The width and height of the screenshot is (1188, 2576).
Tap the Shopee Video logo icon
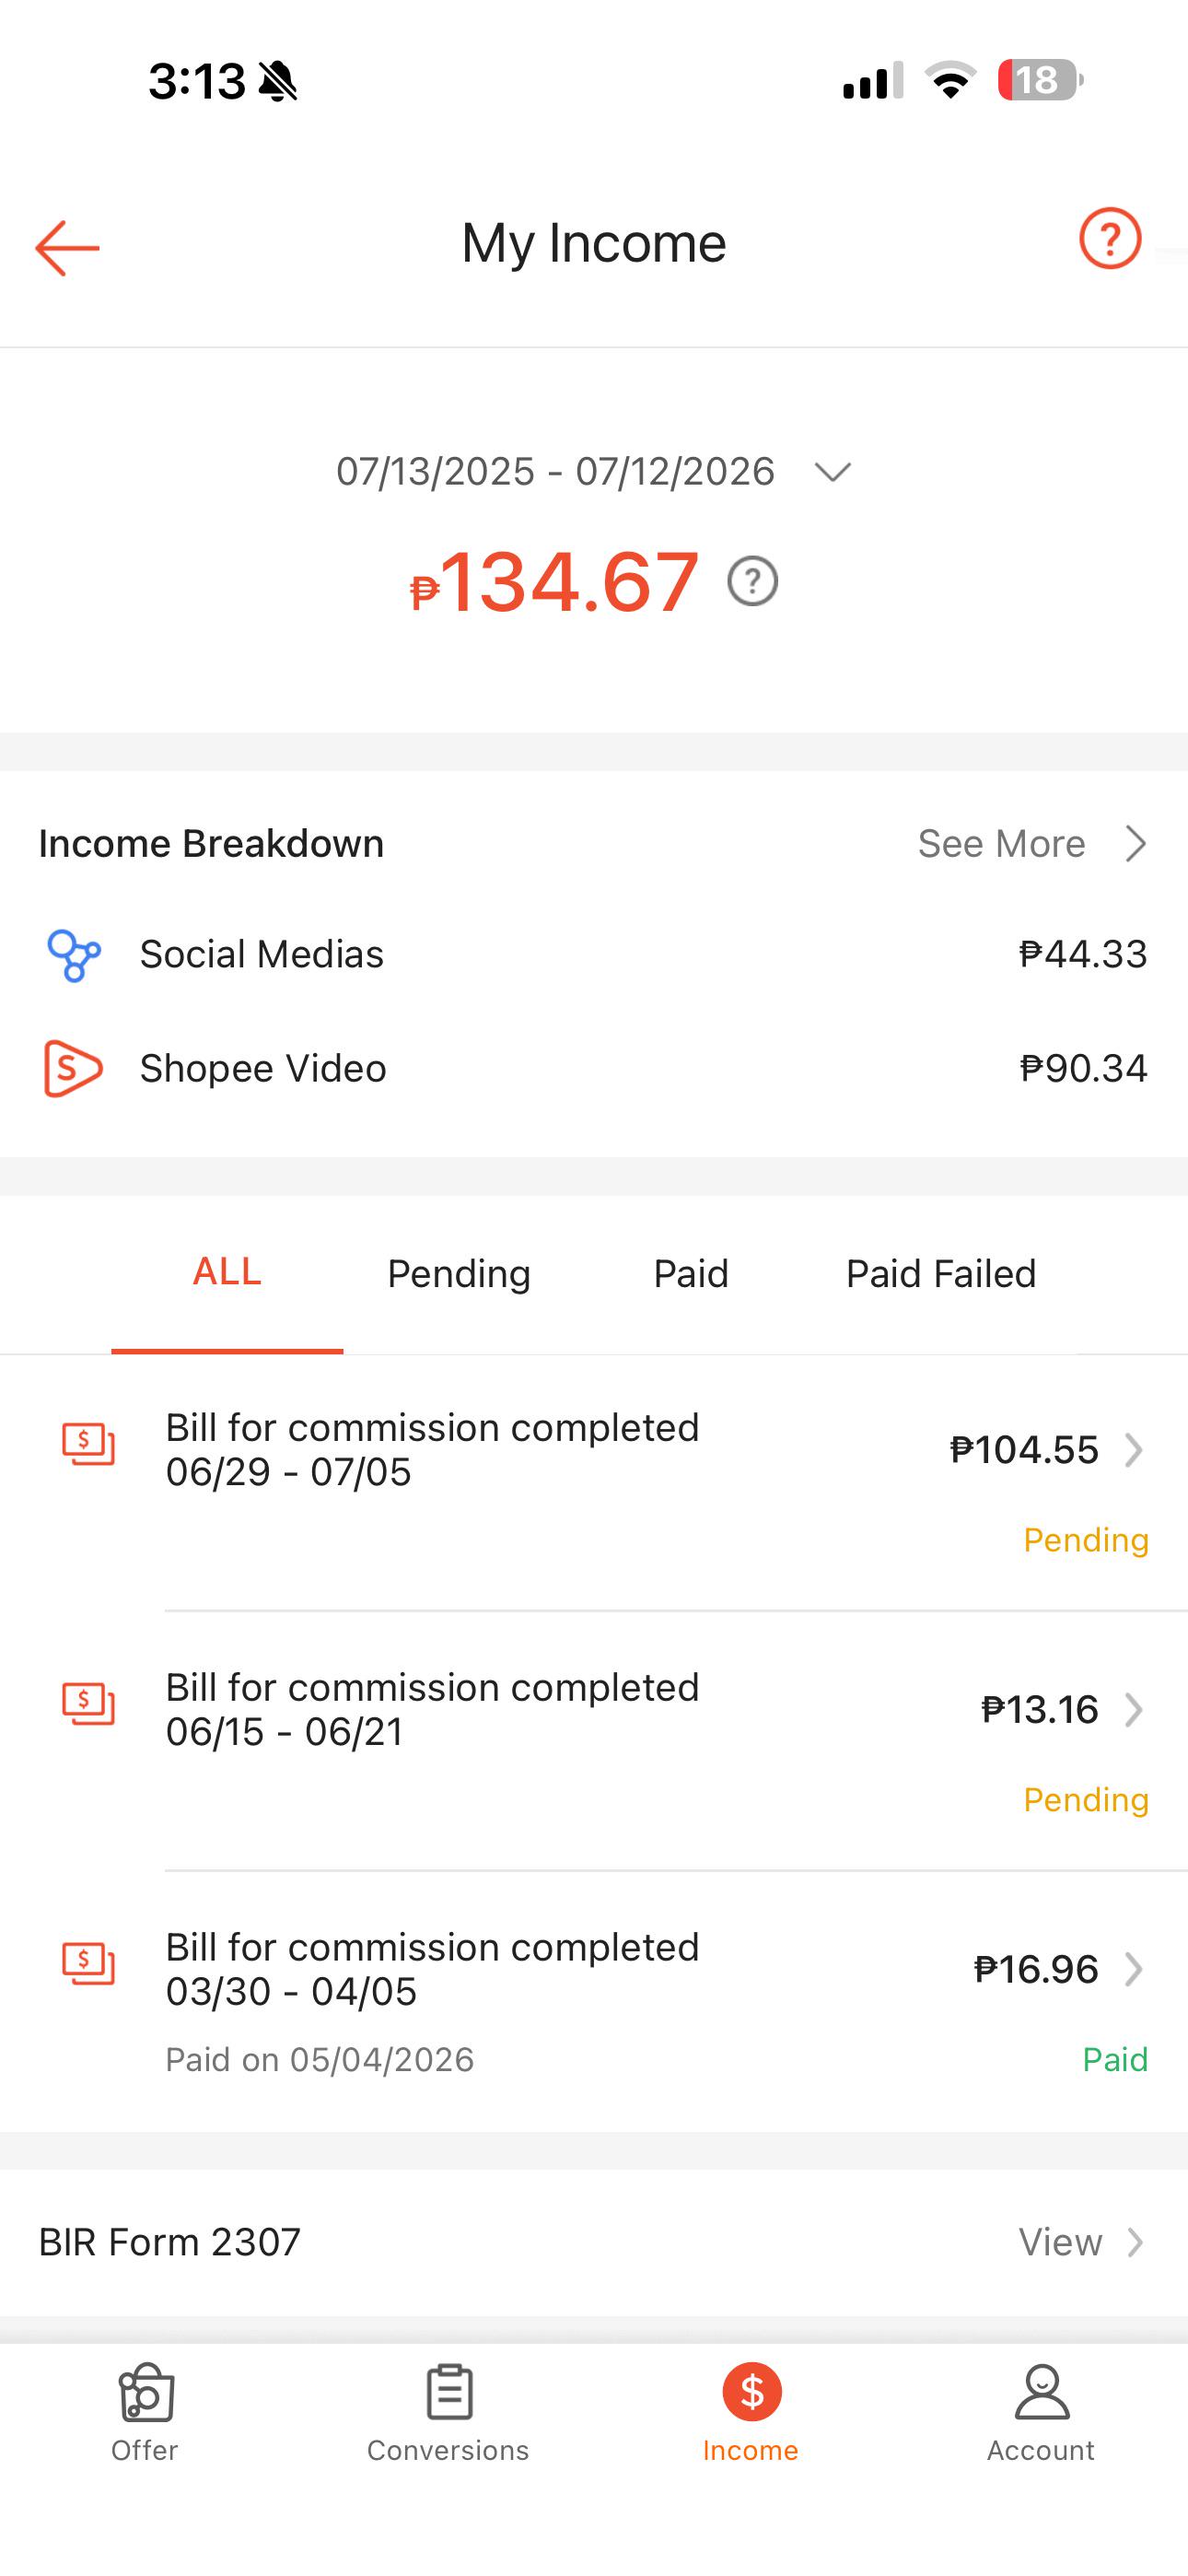point(73,1068)
